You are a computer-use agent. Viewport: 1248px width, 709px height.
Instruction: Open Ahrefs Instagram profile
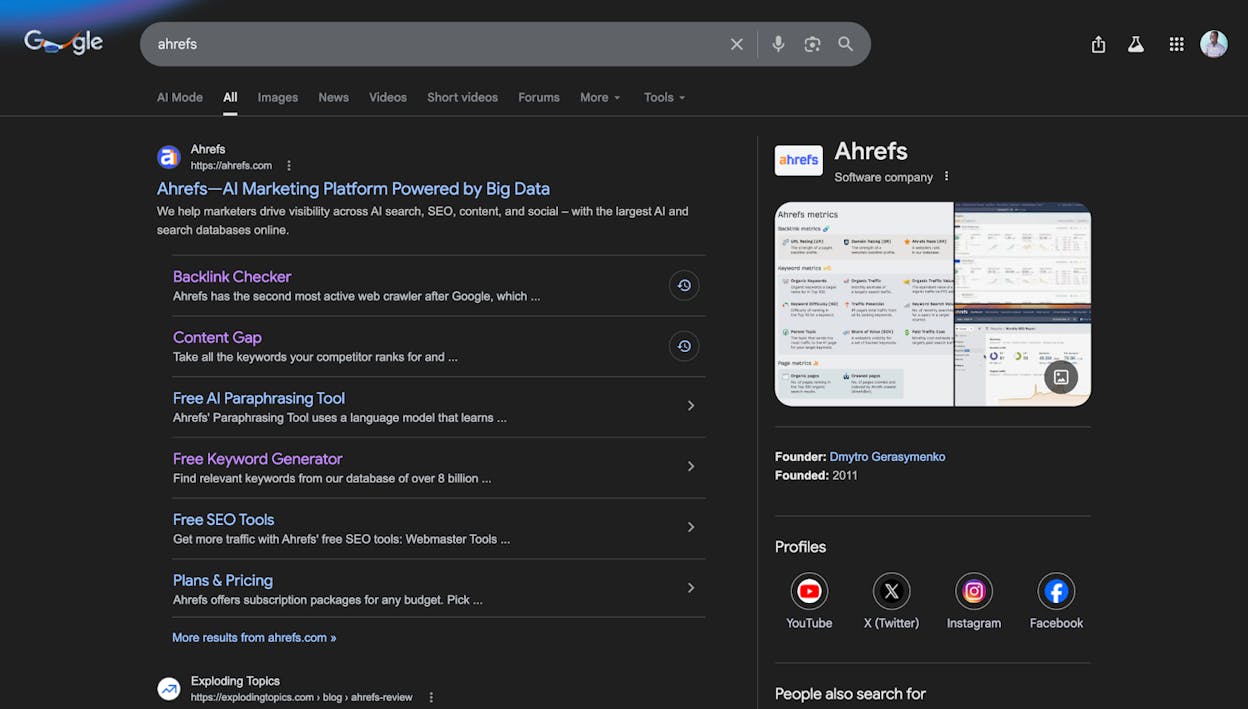point(974,601)
